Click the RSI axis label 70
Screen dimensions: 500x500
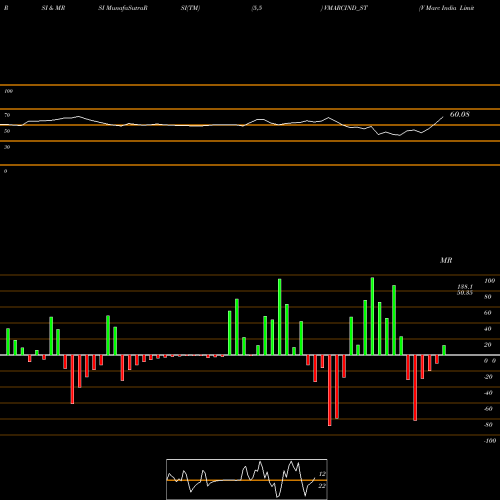pyautogui.click(x=7, y=115)
